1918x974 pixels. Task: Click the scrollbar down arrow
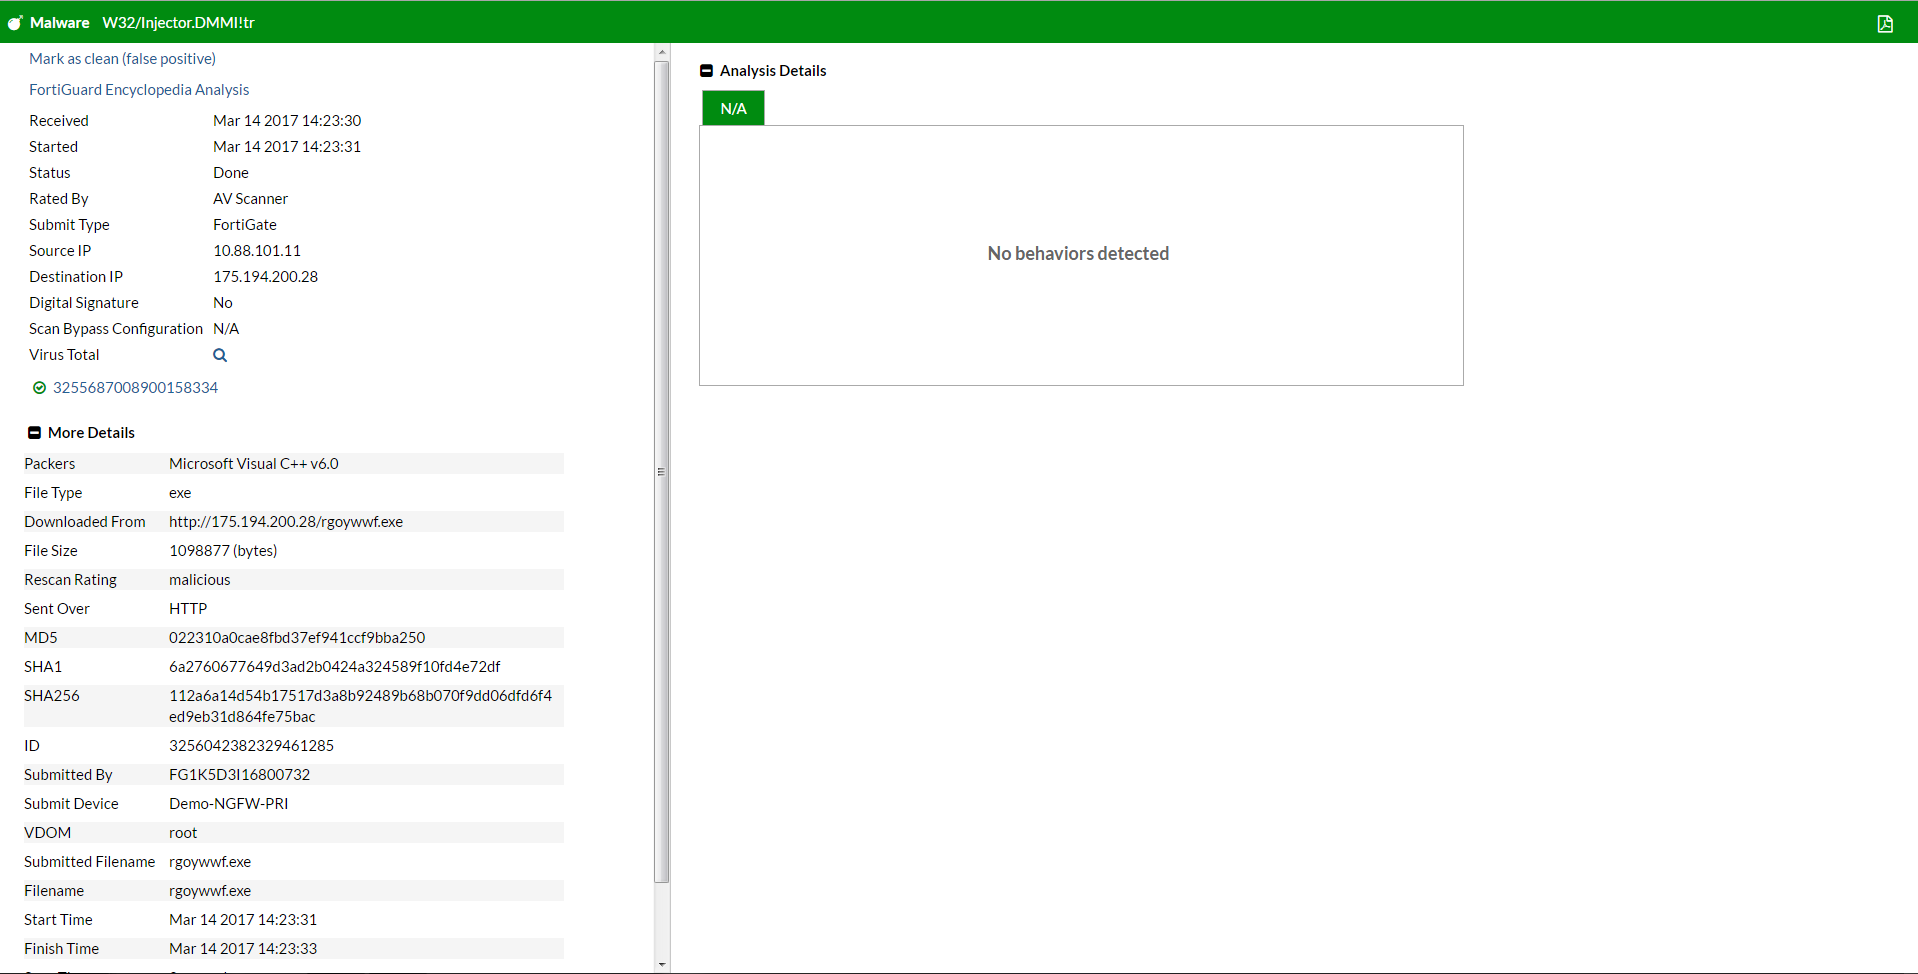tap(661, 965)
